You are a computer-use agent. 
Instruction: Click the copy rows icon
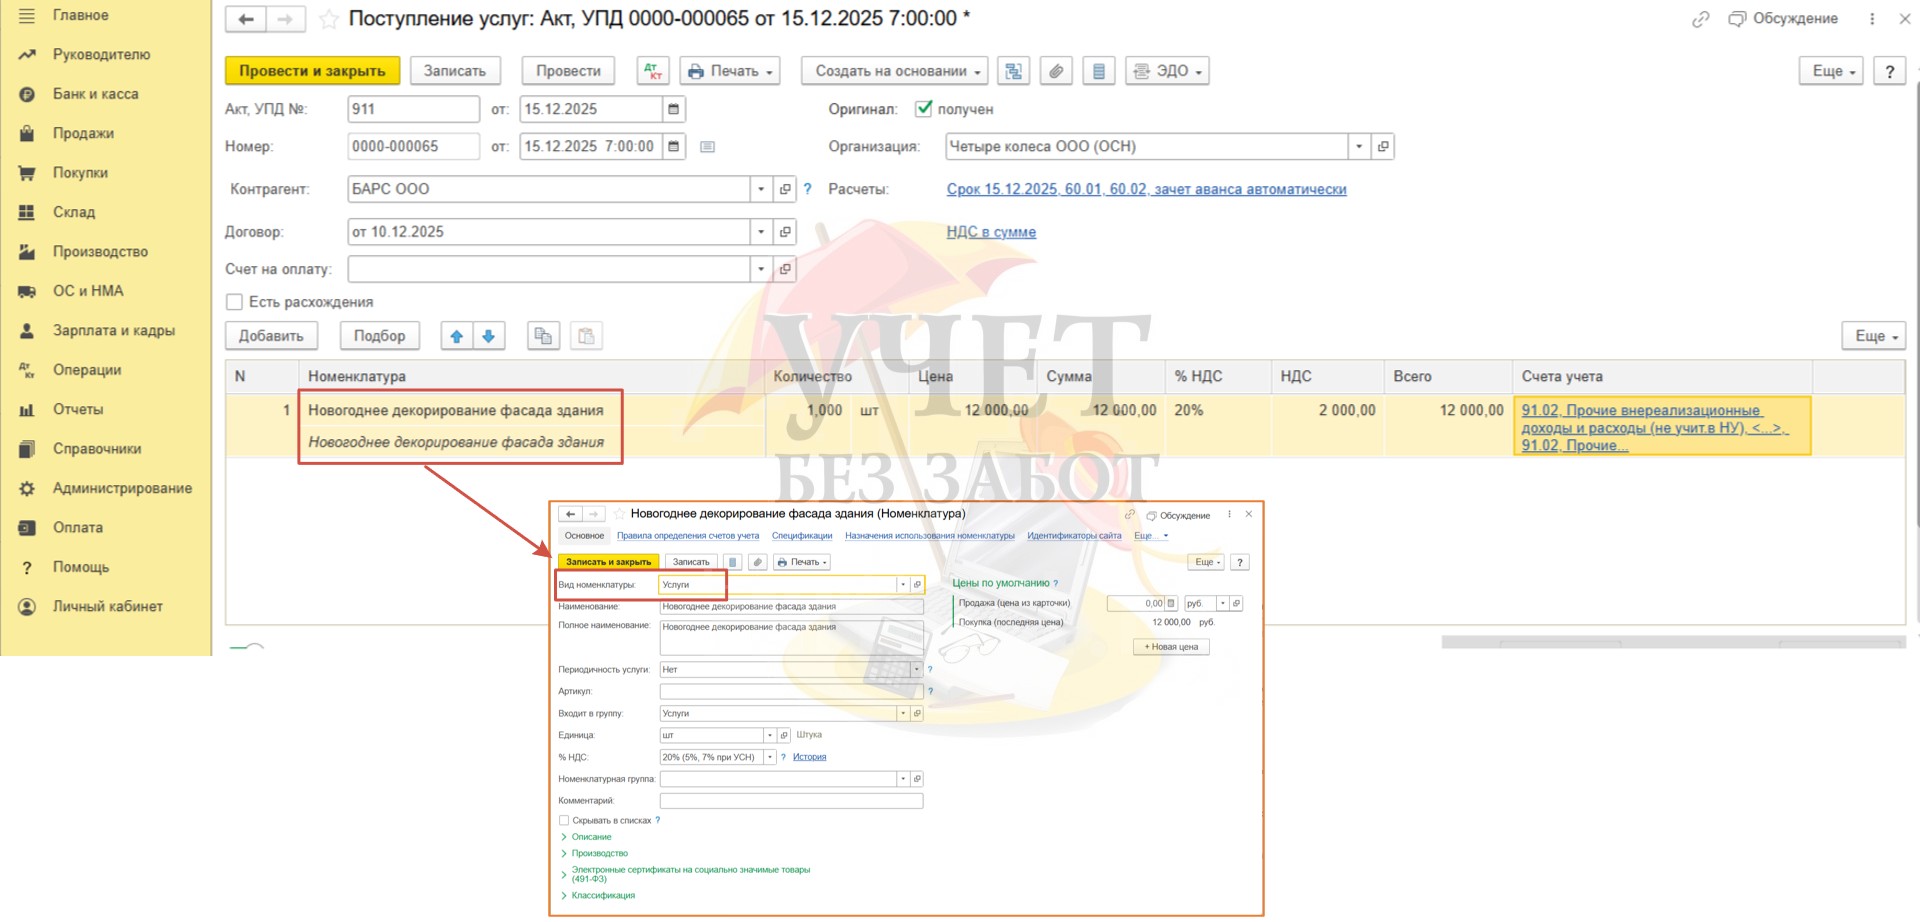click(543, 336)
